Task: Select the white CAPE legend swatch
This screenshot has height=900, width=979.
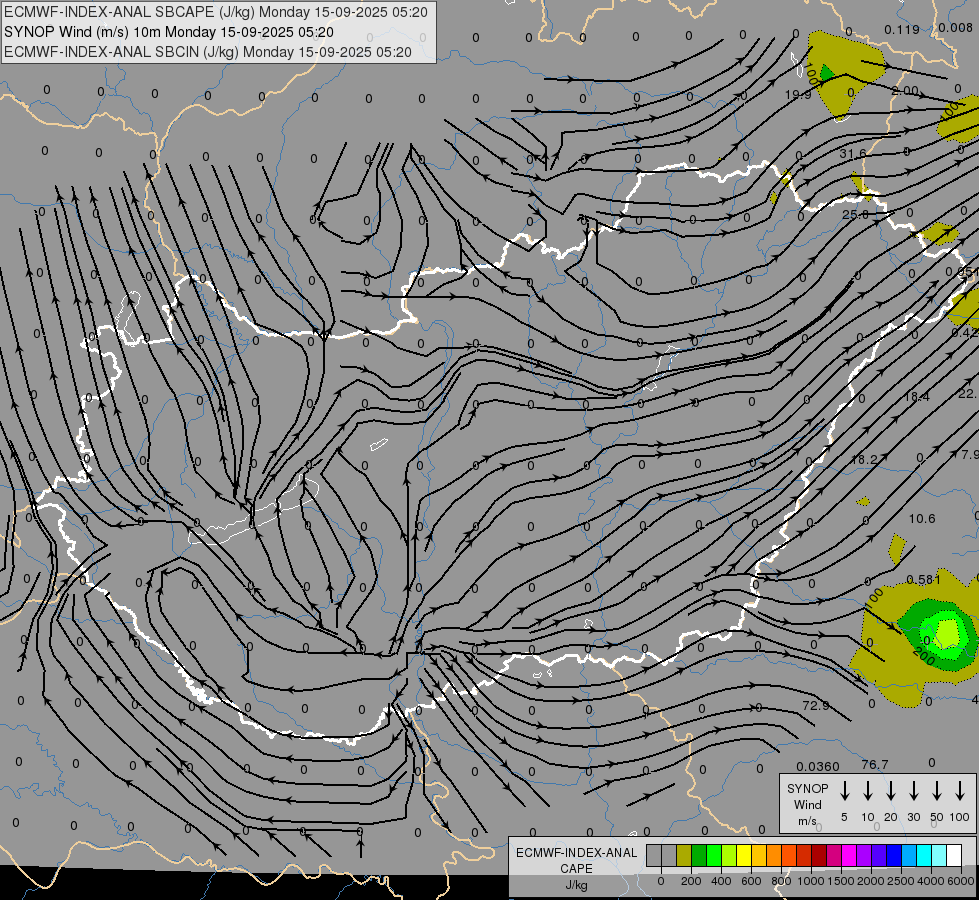Action: (x=955, y=855)
